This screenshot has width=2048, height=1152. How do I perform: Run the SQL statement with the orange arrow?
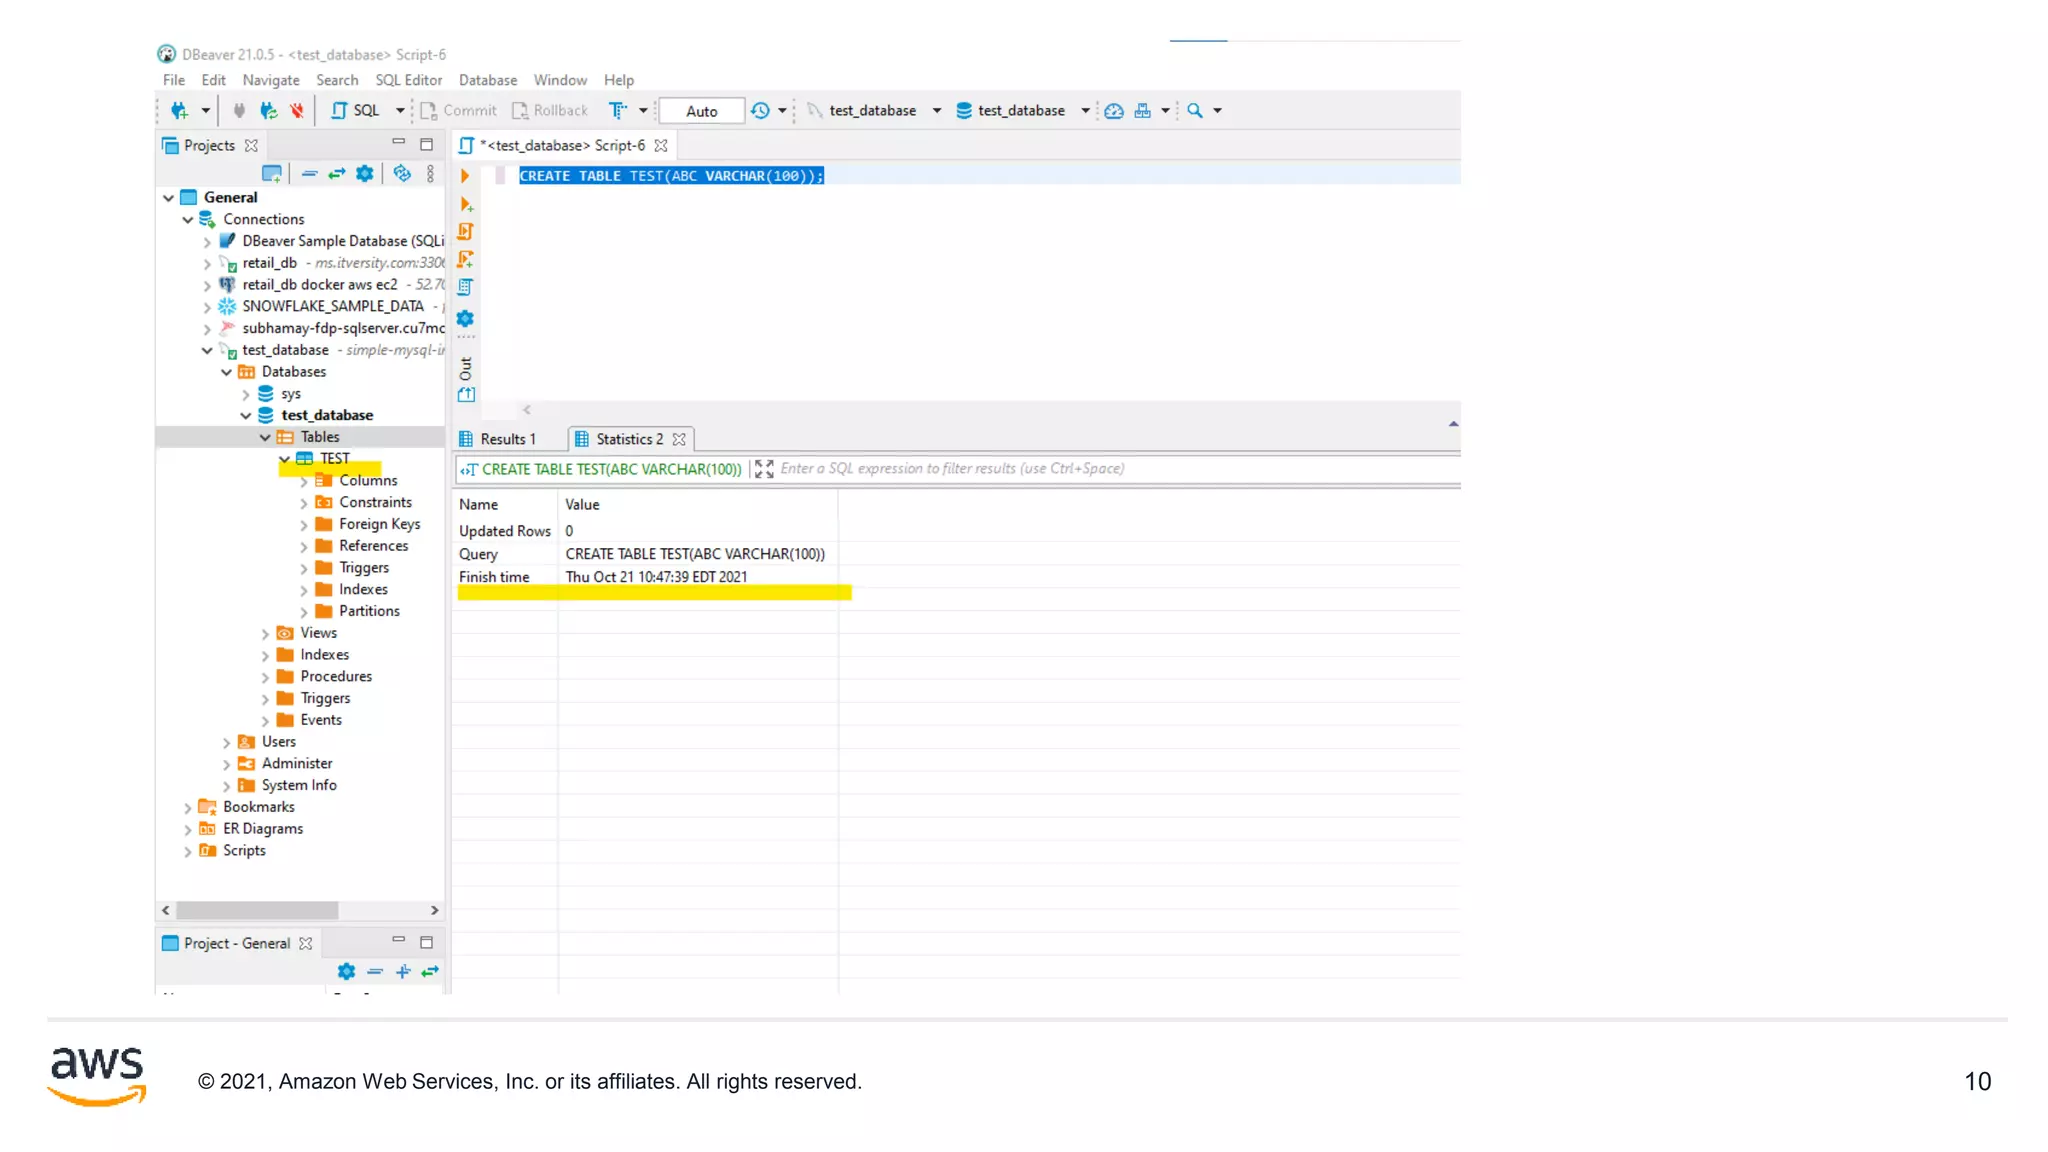point(465,176)
